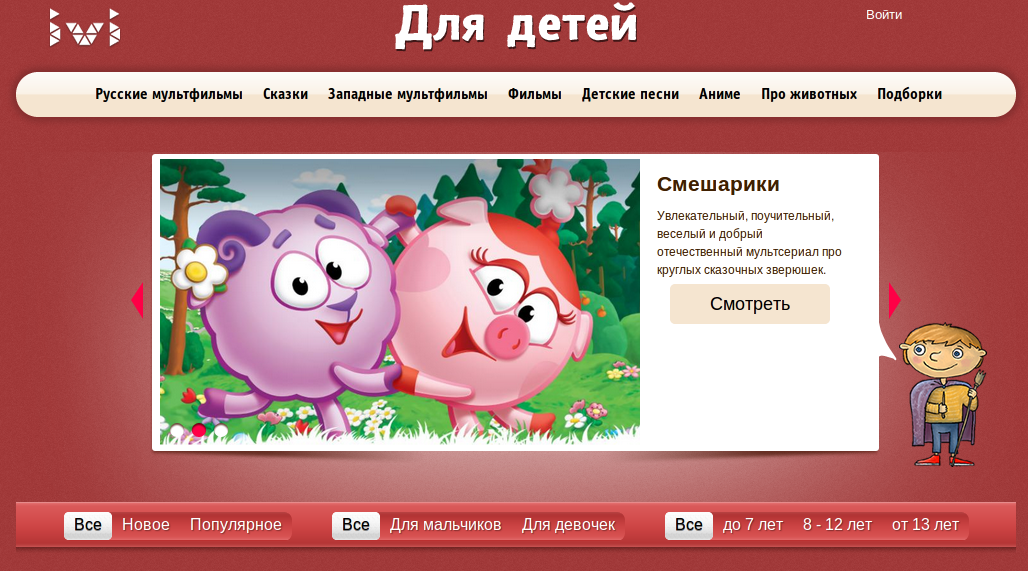Open the Смешарики banner image

pyautogui.click(x=400, y=300)
